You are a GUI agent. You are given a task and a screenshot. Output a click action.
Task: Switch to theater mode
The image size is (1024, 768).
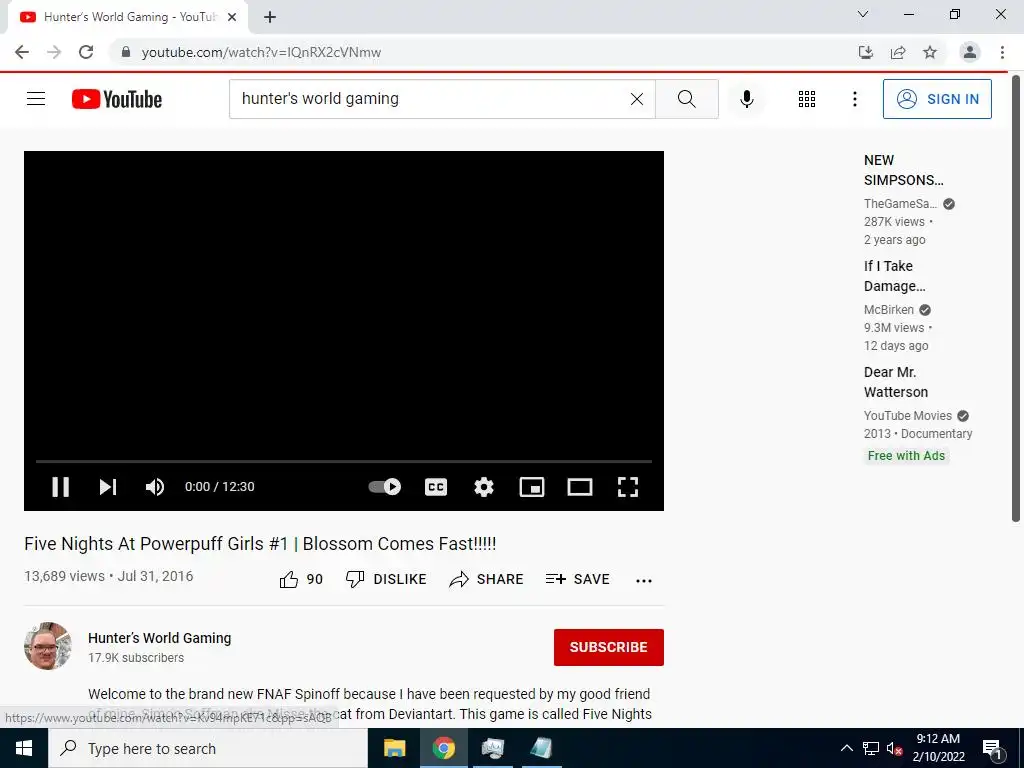(580, 487)
